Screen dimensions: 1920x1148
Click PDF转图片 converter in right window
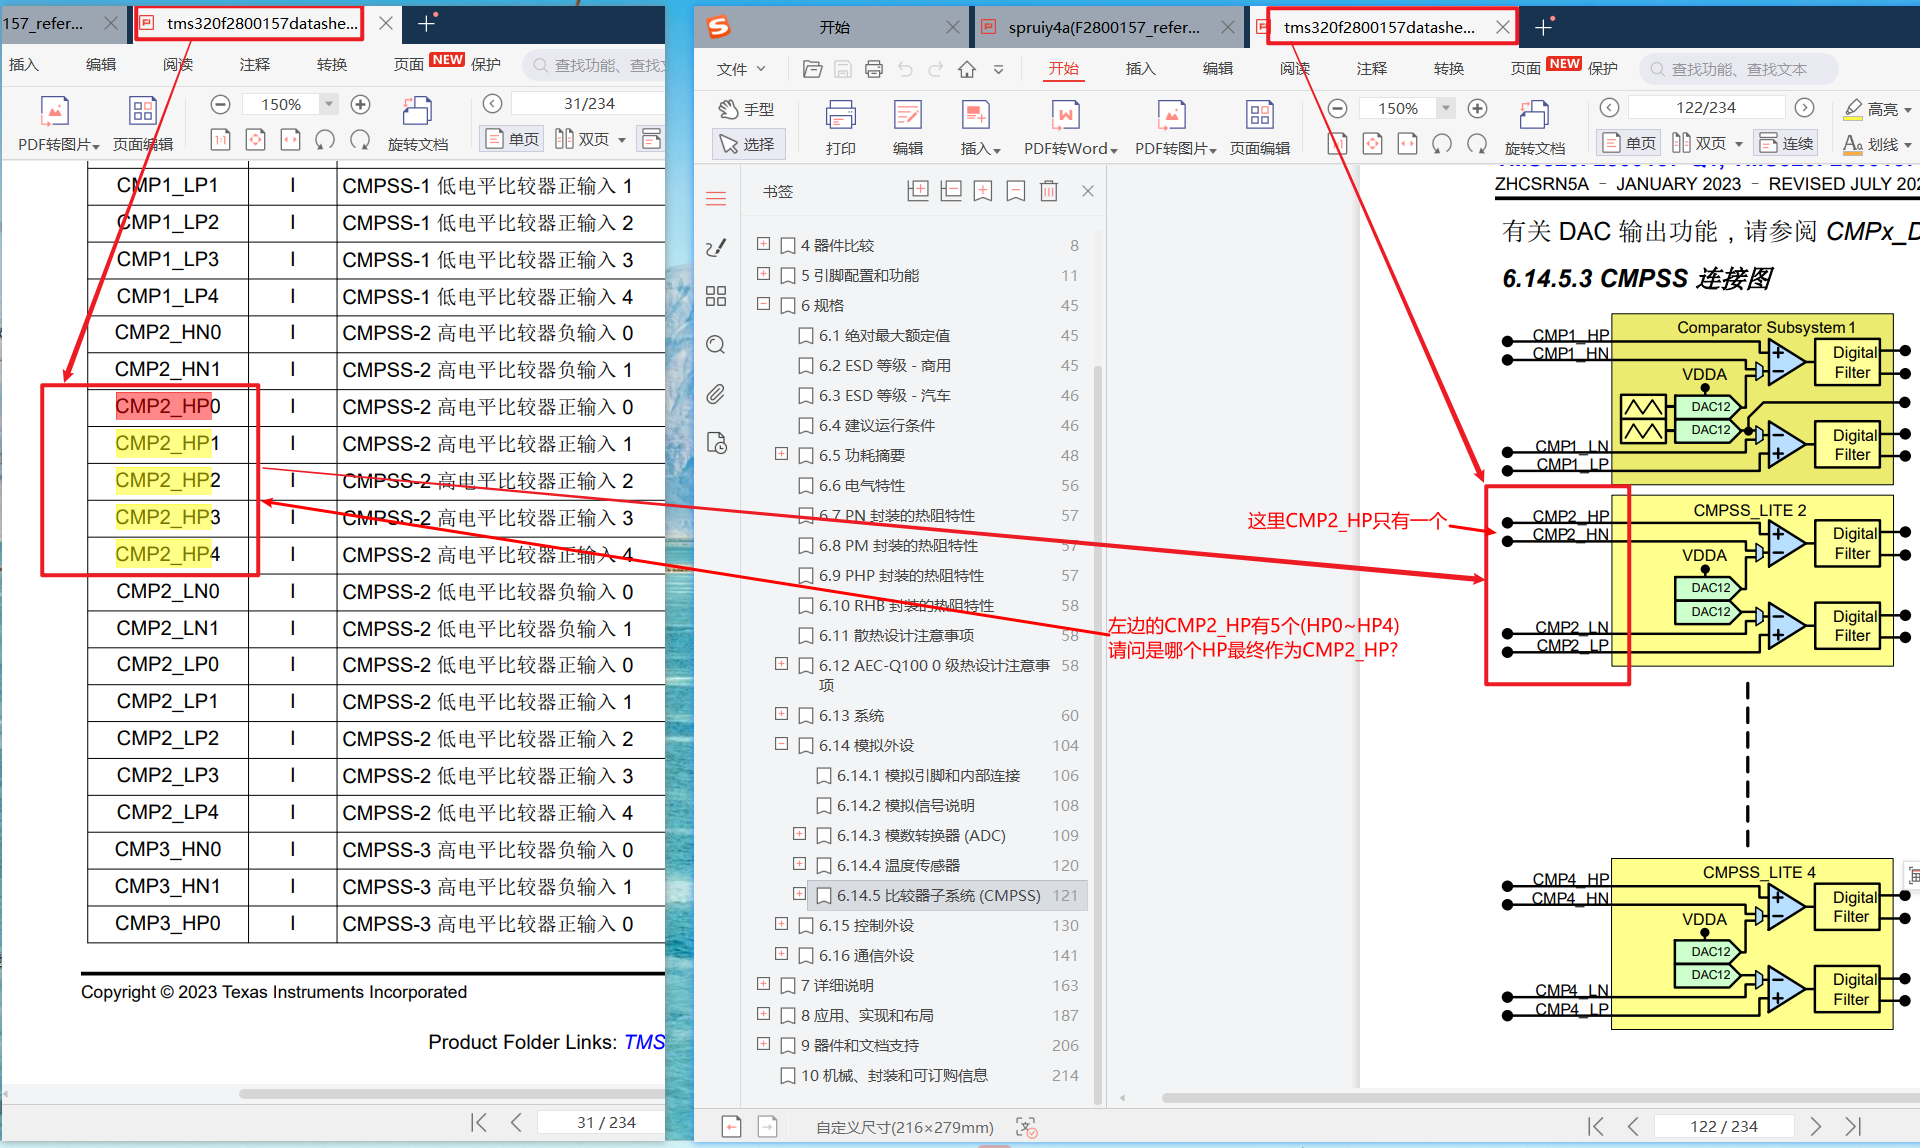(1175, 127)
